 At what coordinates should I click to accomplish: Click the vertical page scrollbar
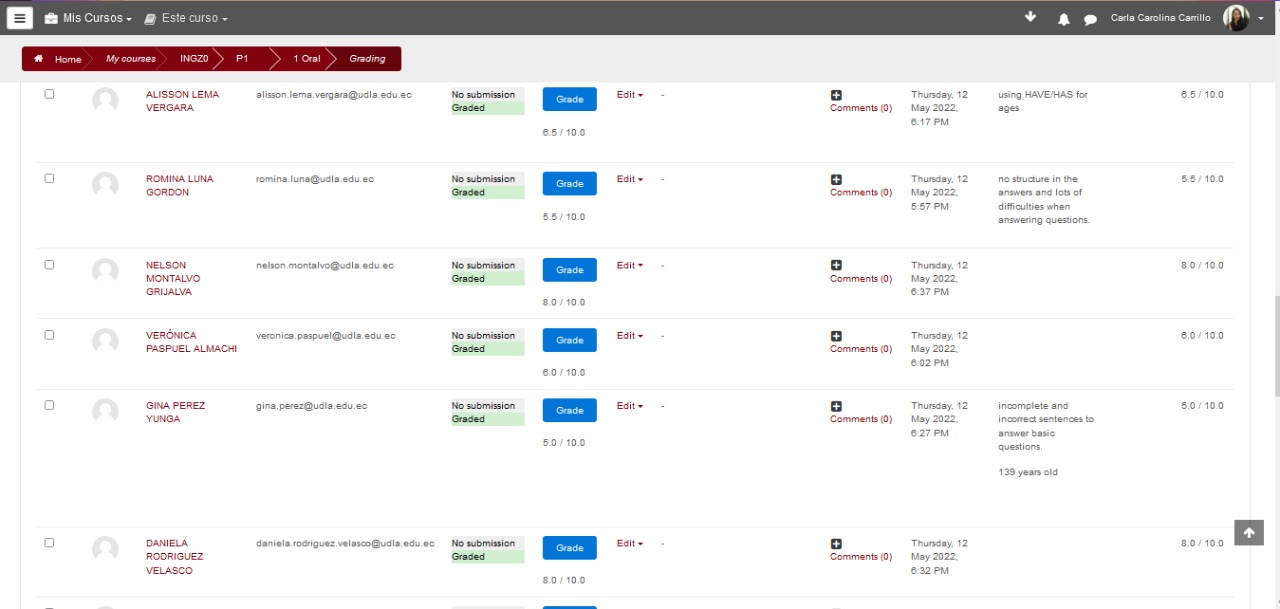pos(1275,347)
